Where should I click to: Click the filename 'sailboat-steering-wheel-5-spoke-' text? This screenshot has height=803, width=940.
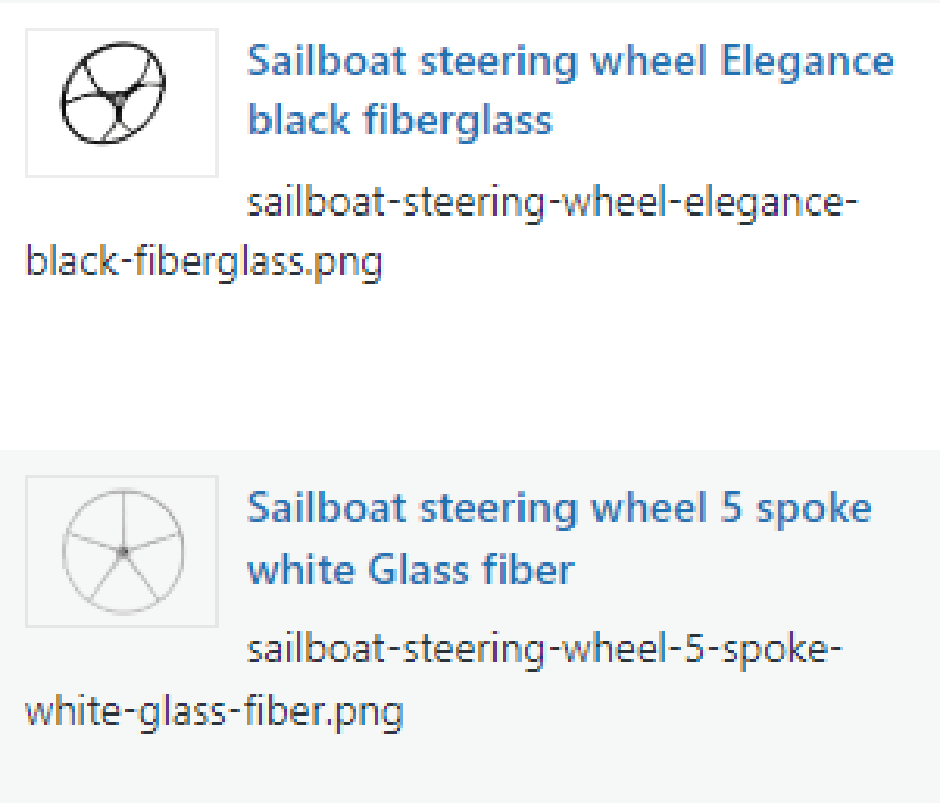pos(545,652)
